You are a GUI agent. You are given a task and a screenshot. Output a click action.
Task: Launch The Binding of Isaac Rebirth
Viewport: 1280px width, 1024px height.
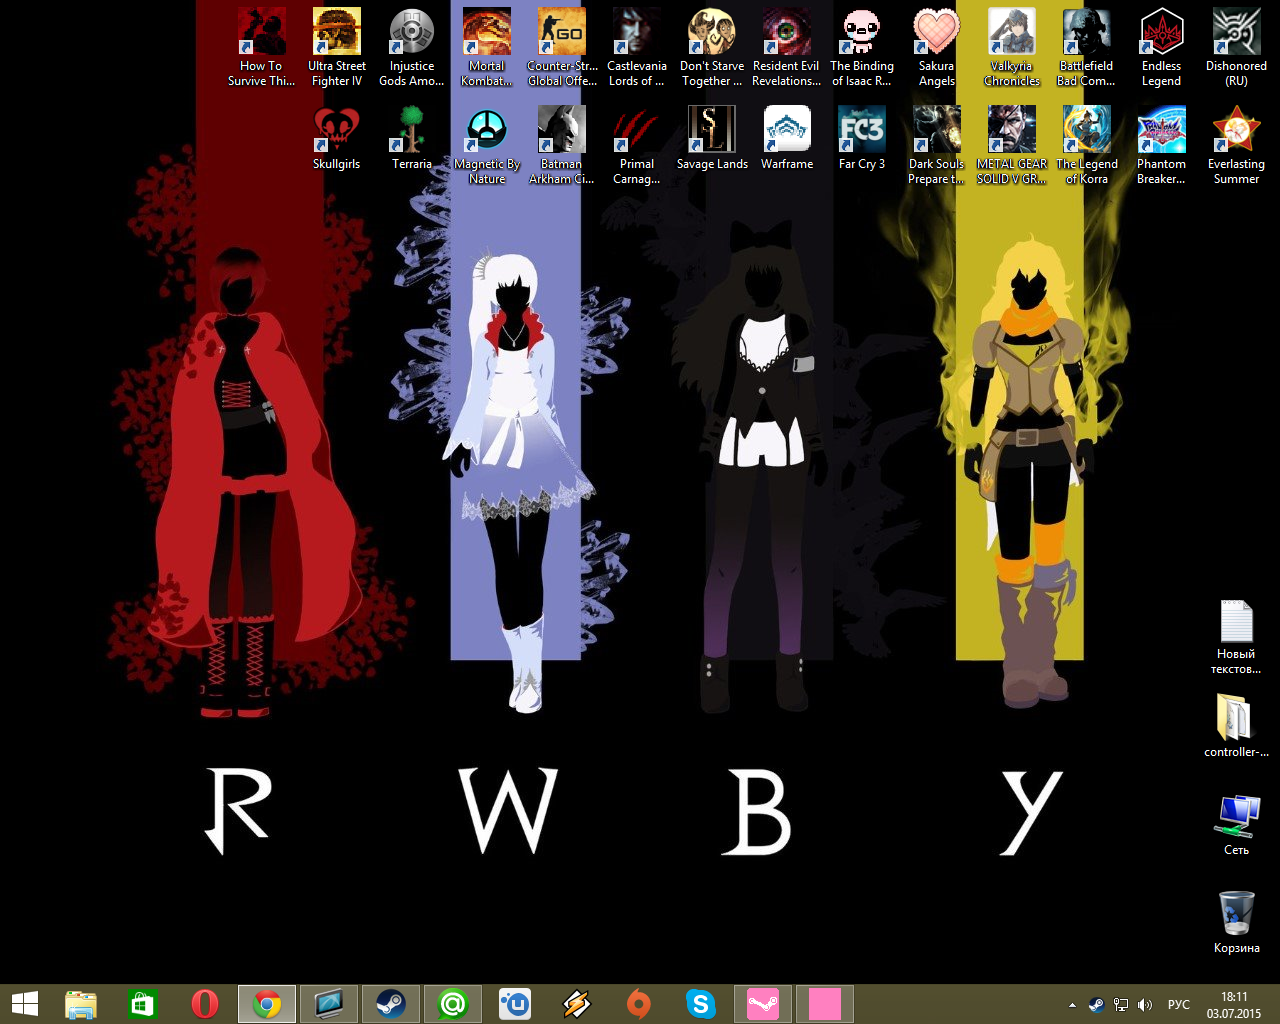[x=862, y=48]
